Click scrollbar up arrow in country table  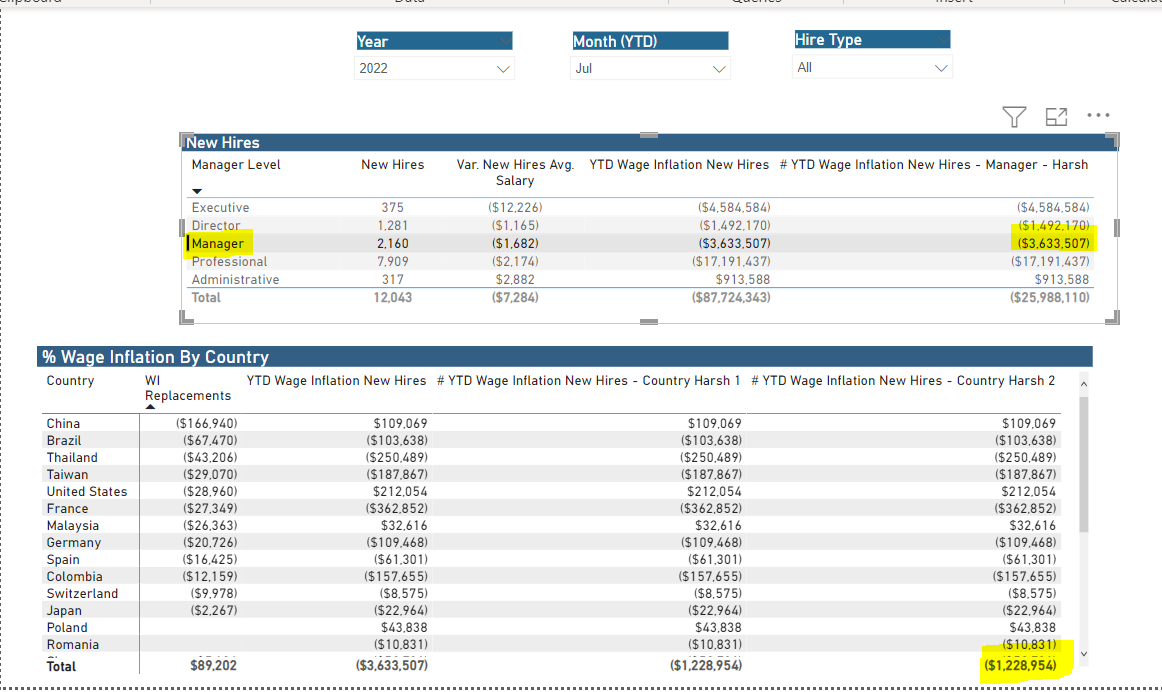coord(1083,384)
